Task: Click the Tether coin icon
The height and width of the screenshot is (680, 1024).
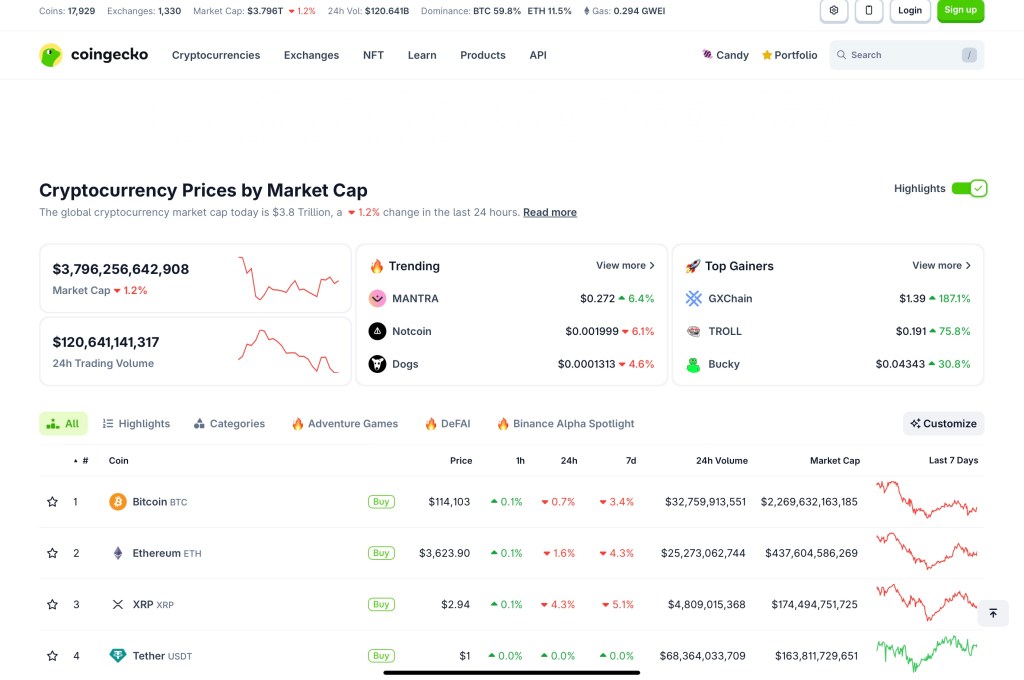Action: click(118, 656)
